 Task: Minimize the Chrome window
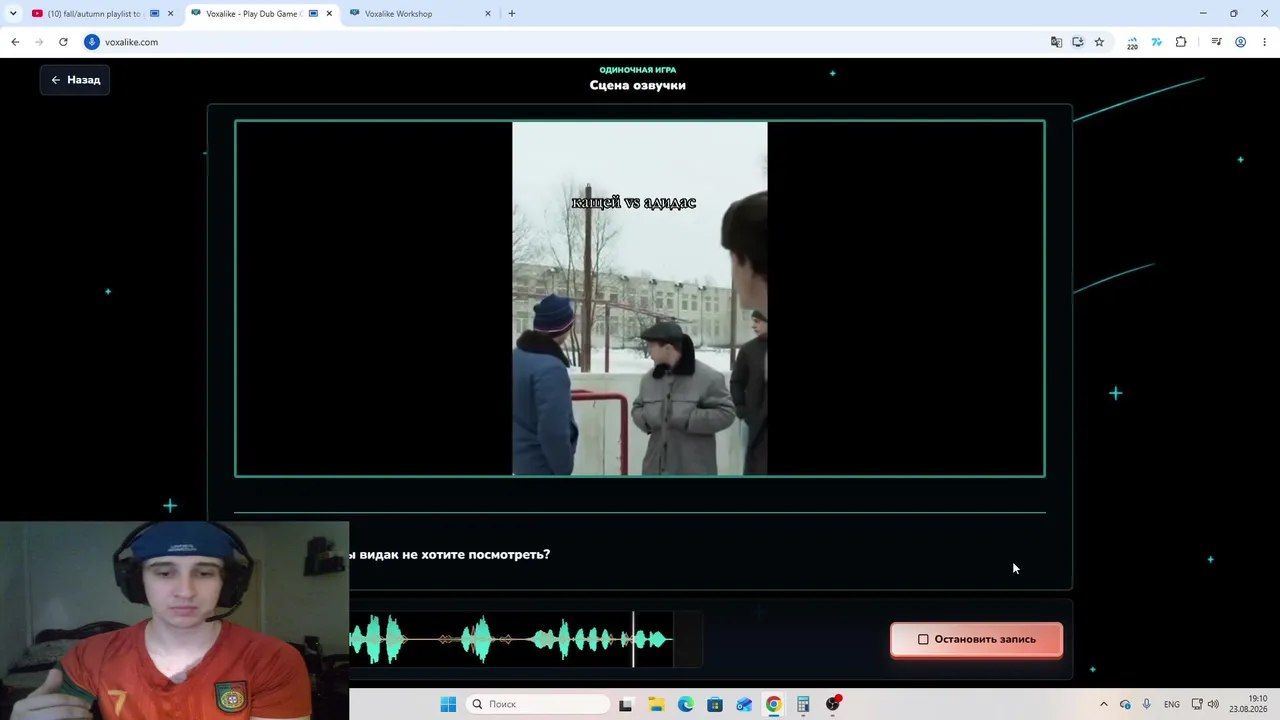tap(1203, 14)
